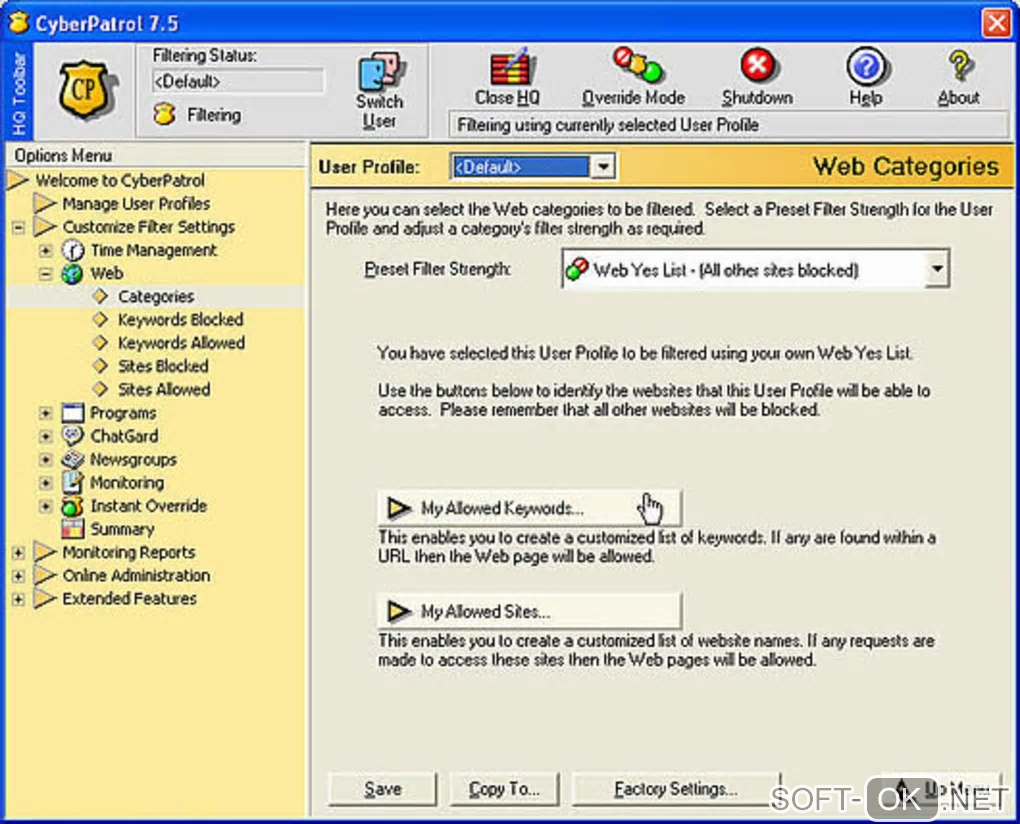Expand the ChatGard tree node

click(x=45, y=436)
